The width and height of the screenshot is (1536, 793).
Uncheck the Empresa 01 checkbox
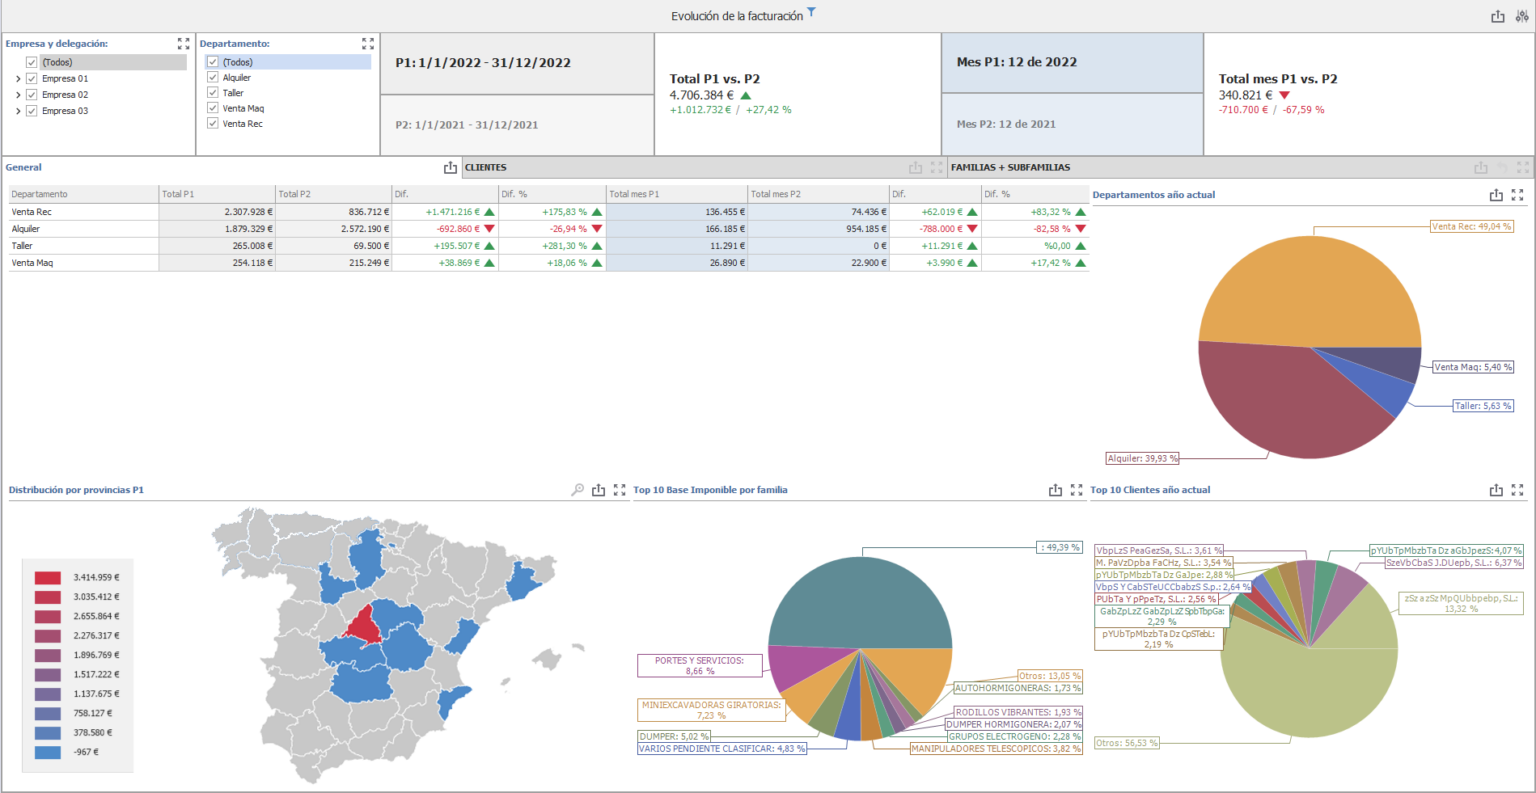(32, 78)
